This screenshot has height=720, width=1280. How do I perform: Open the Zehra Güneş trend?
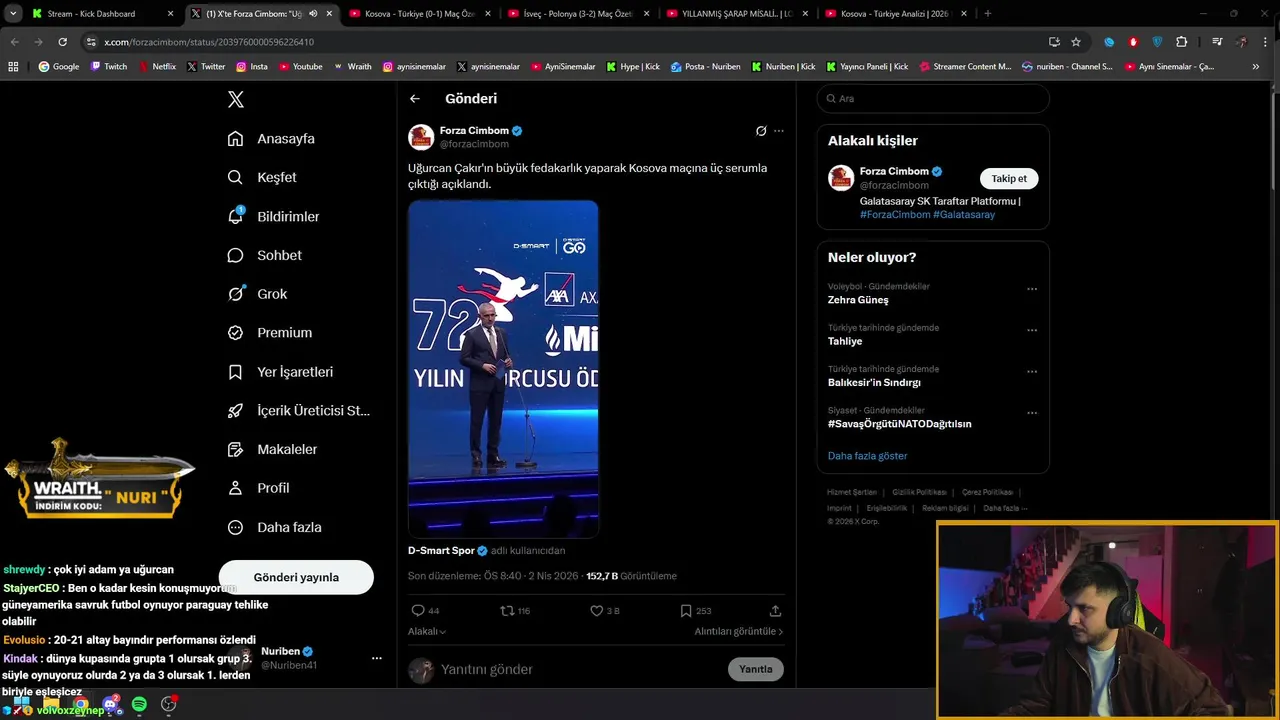(858, 300)
